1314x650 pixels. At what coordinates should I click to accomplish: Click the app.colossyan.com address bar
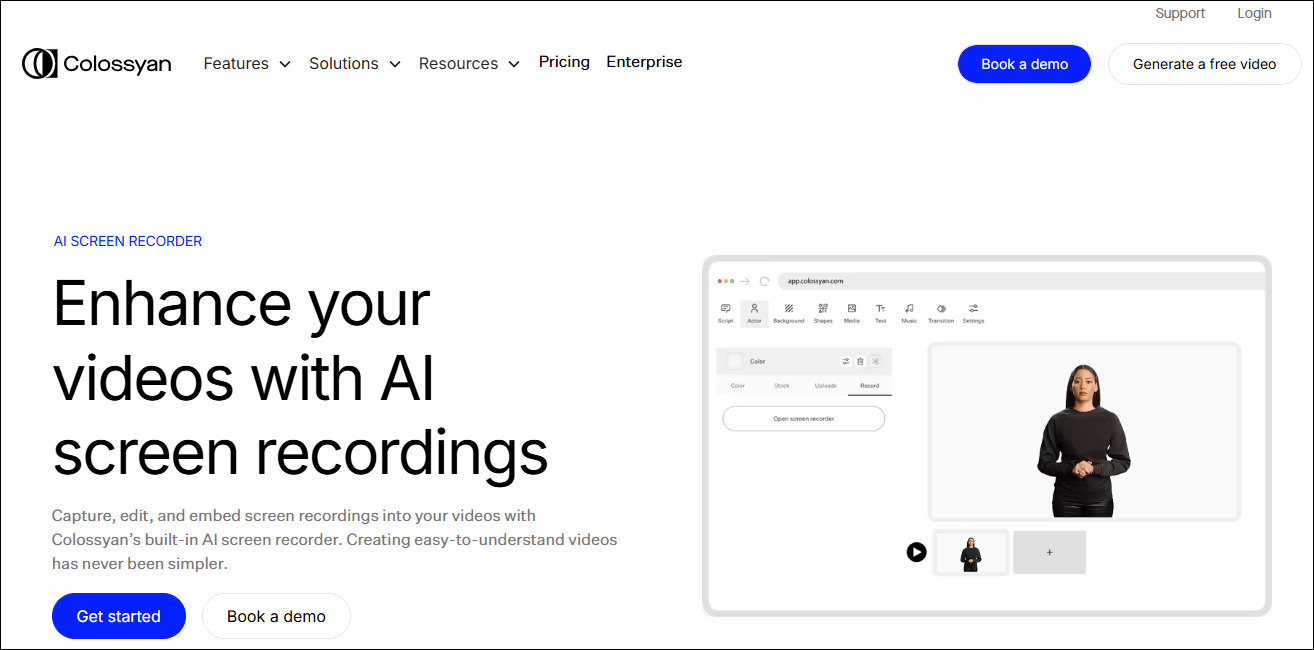1020,282
